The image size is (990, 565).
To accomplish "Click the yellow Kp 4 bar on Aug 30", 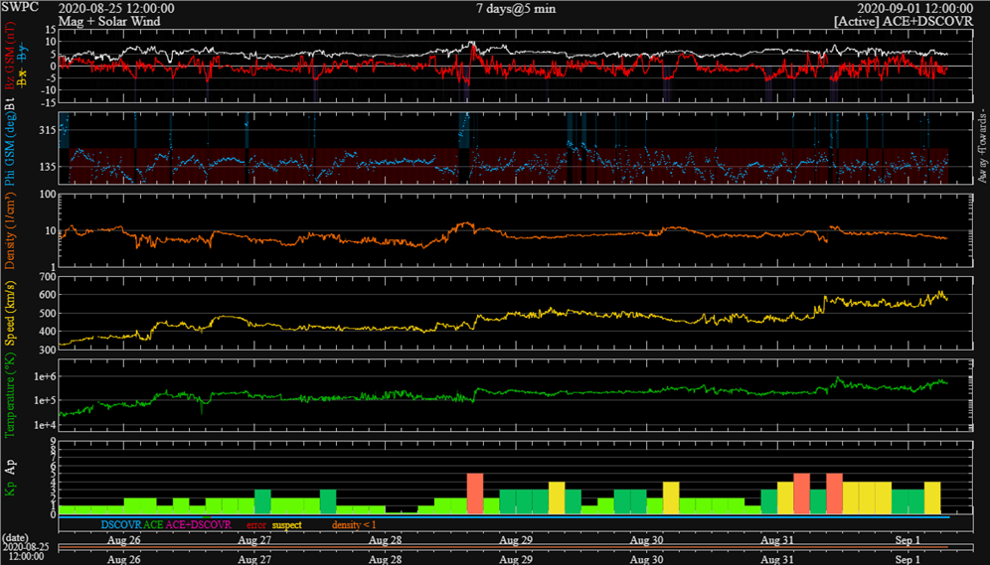I will 671,497.
